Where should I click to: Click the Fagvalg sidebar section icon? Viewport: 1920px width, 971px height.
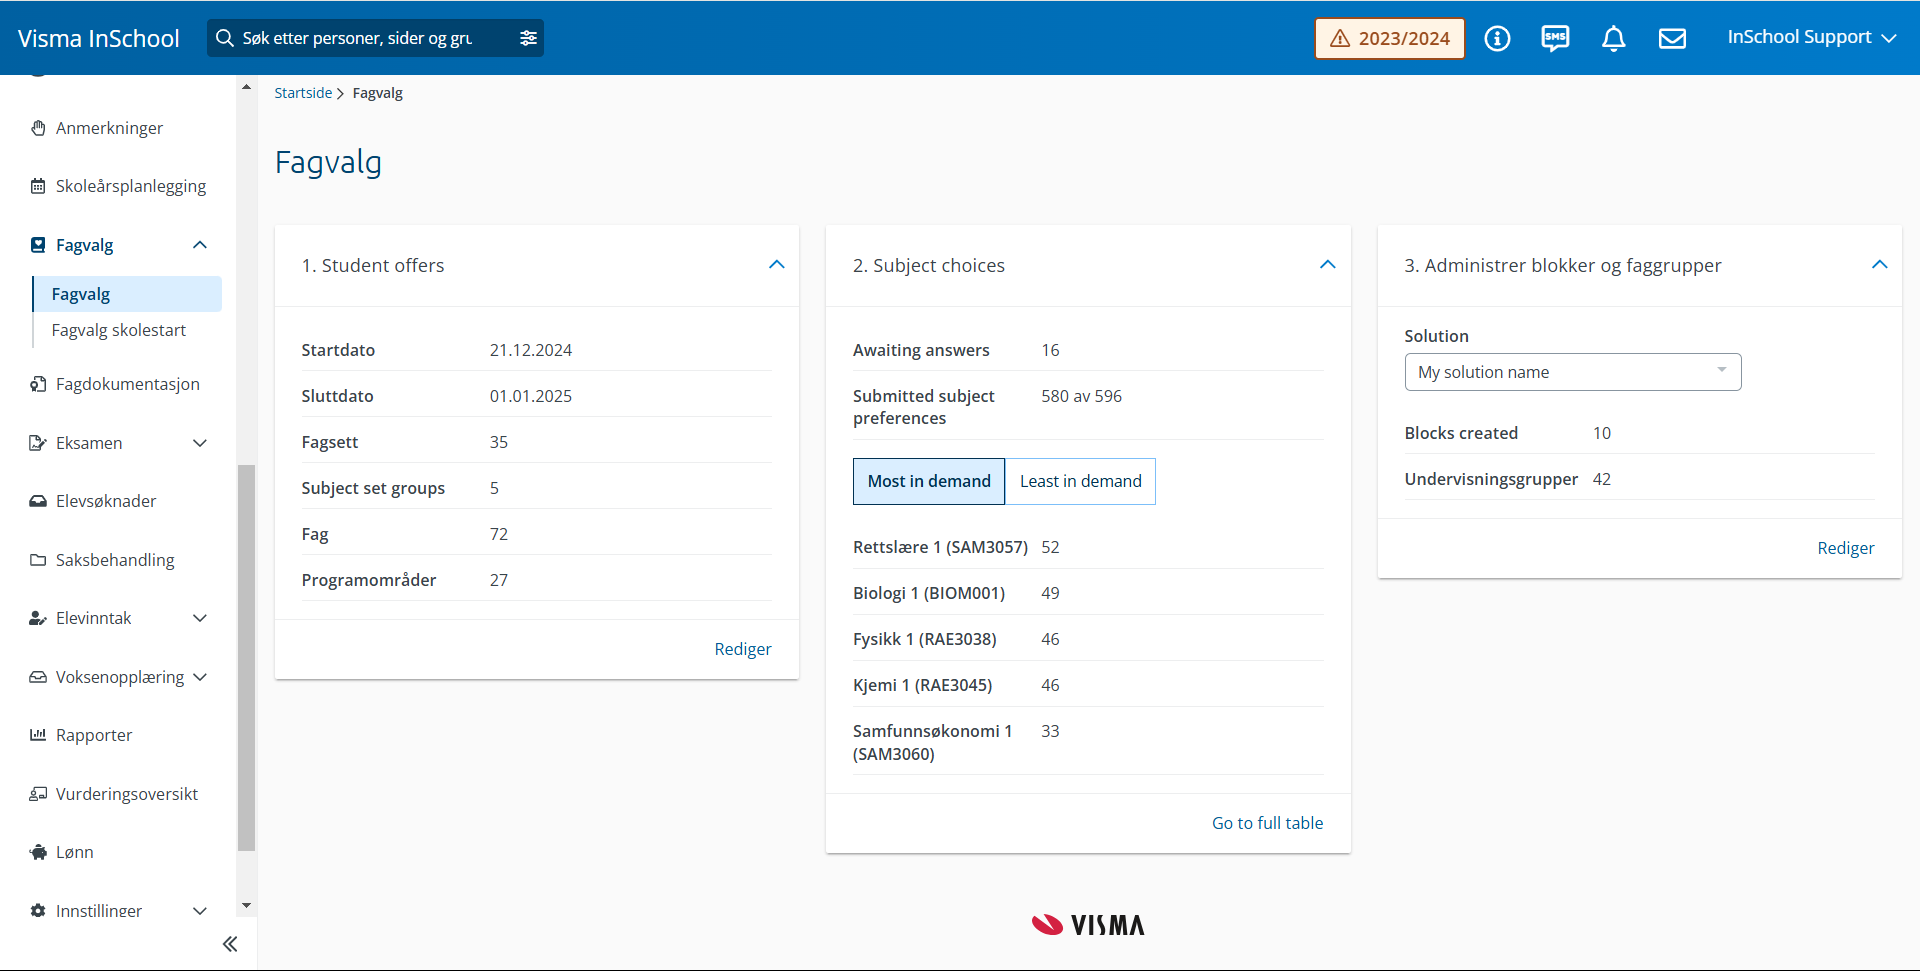coord(38,245)
